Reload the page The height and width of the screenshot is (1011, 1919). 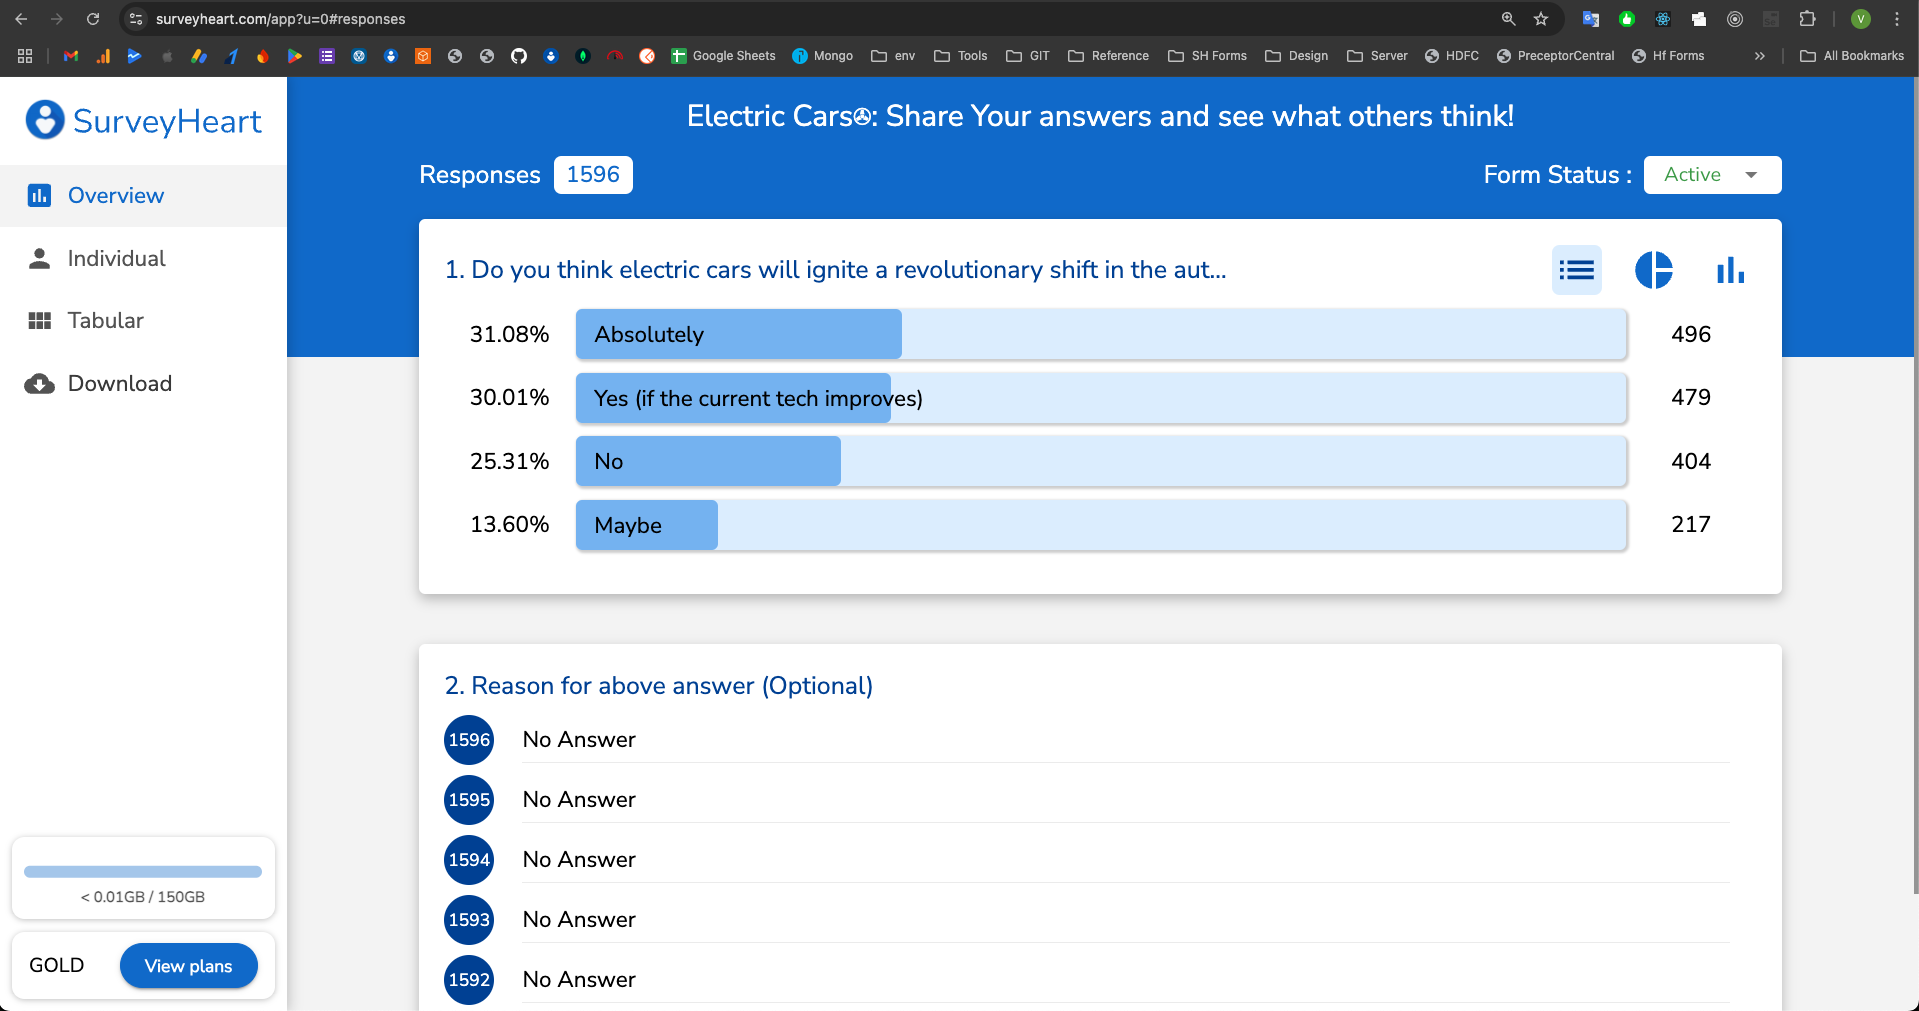[93, 19]
